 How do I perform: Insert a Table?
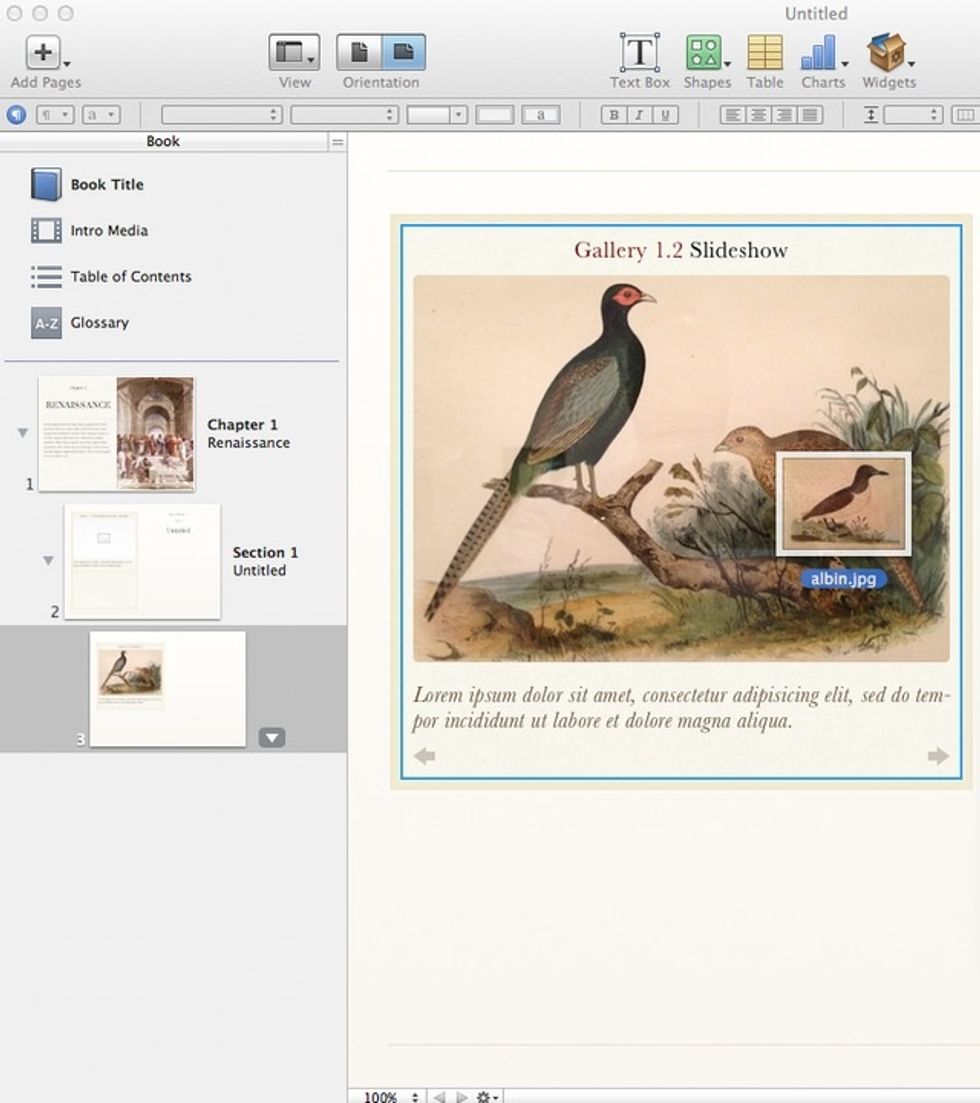[765, 53]
